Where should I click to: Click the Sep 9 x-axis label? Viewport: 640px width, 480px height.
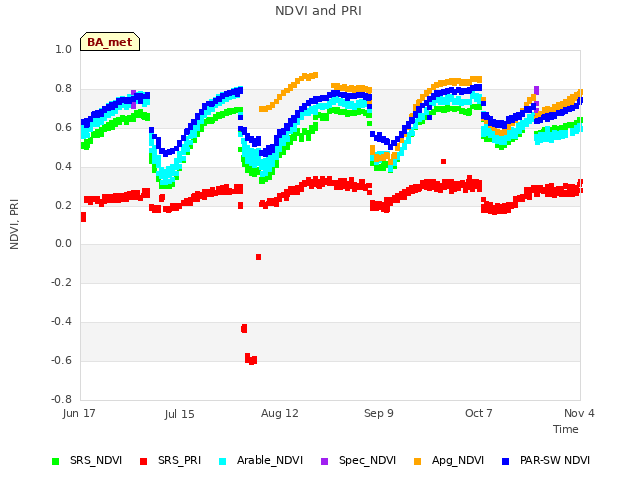coord(379,413)
